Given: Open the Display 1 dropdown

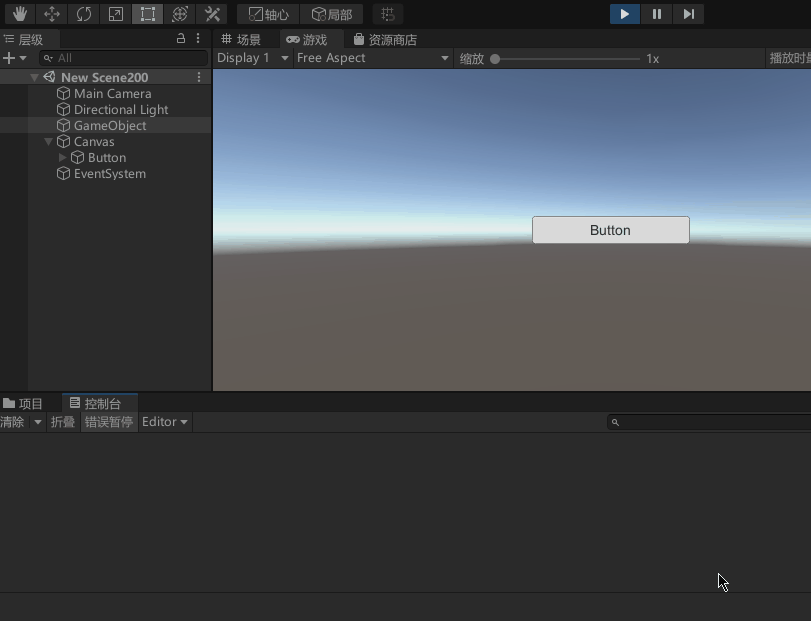Looking at the screenshot, I should [x=252, y=58].
